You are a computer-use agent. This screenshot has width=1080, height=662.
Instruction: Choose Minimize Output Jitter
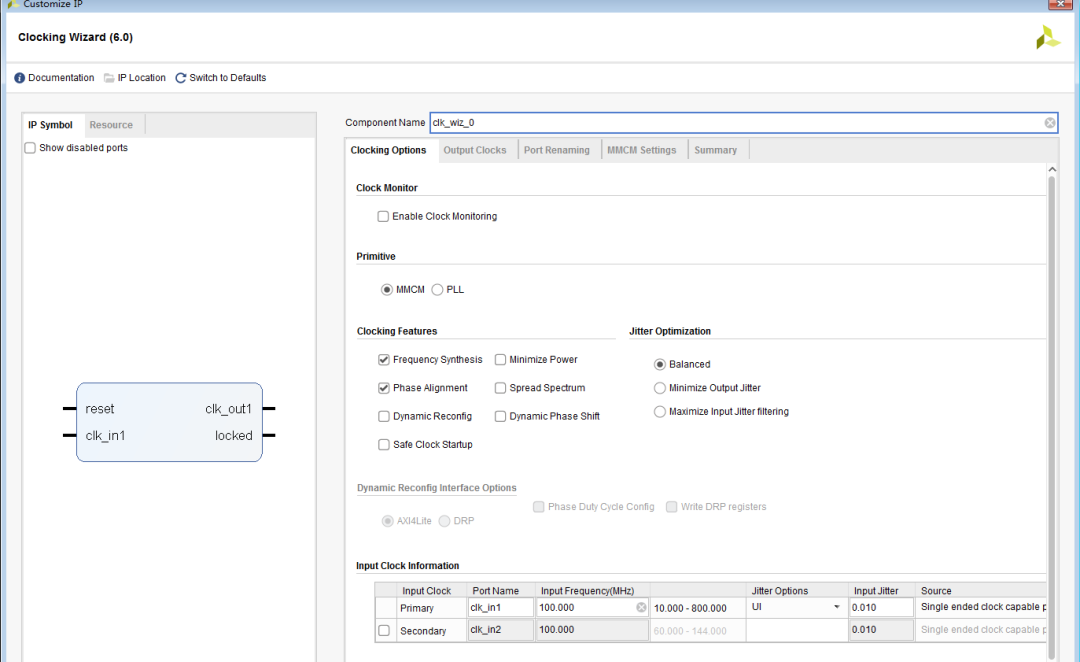click(660, 388)
